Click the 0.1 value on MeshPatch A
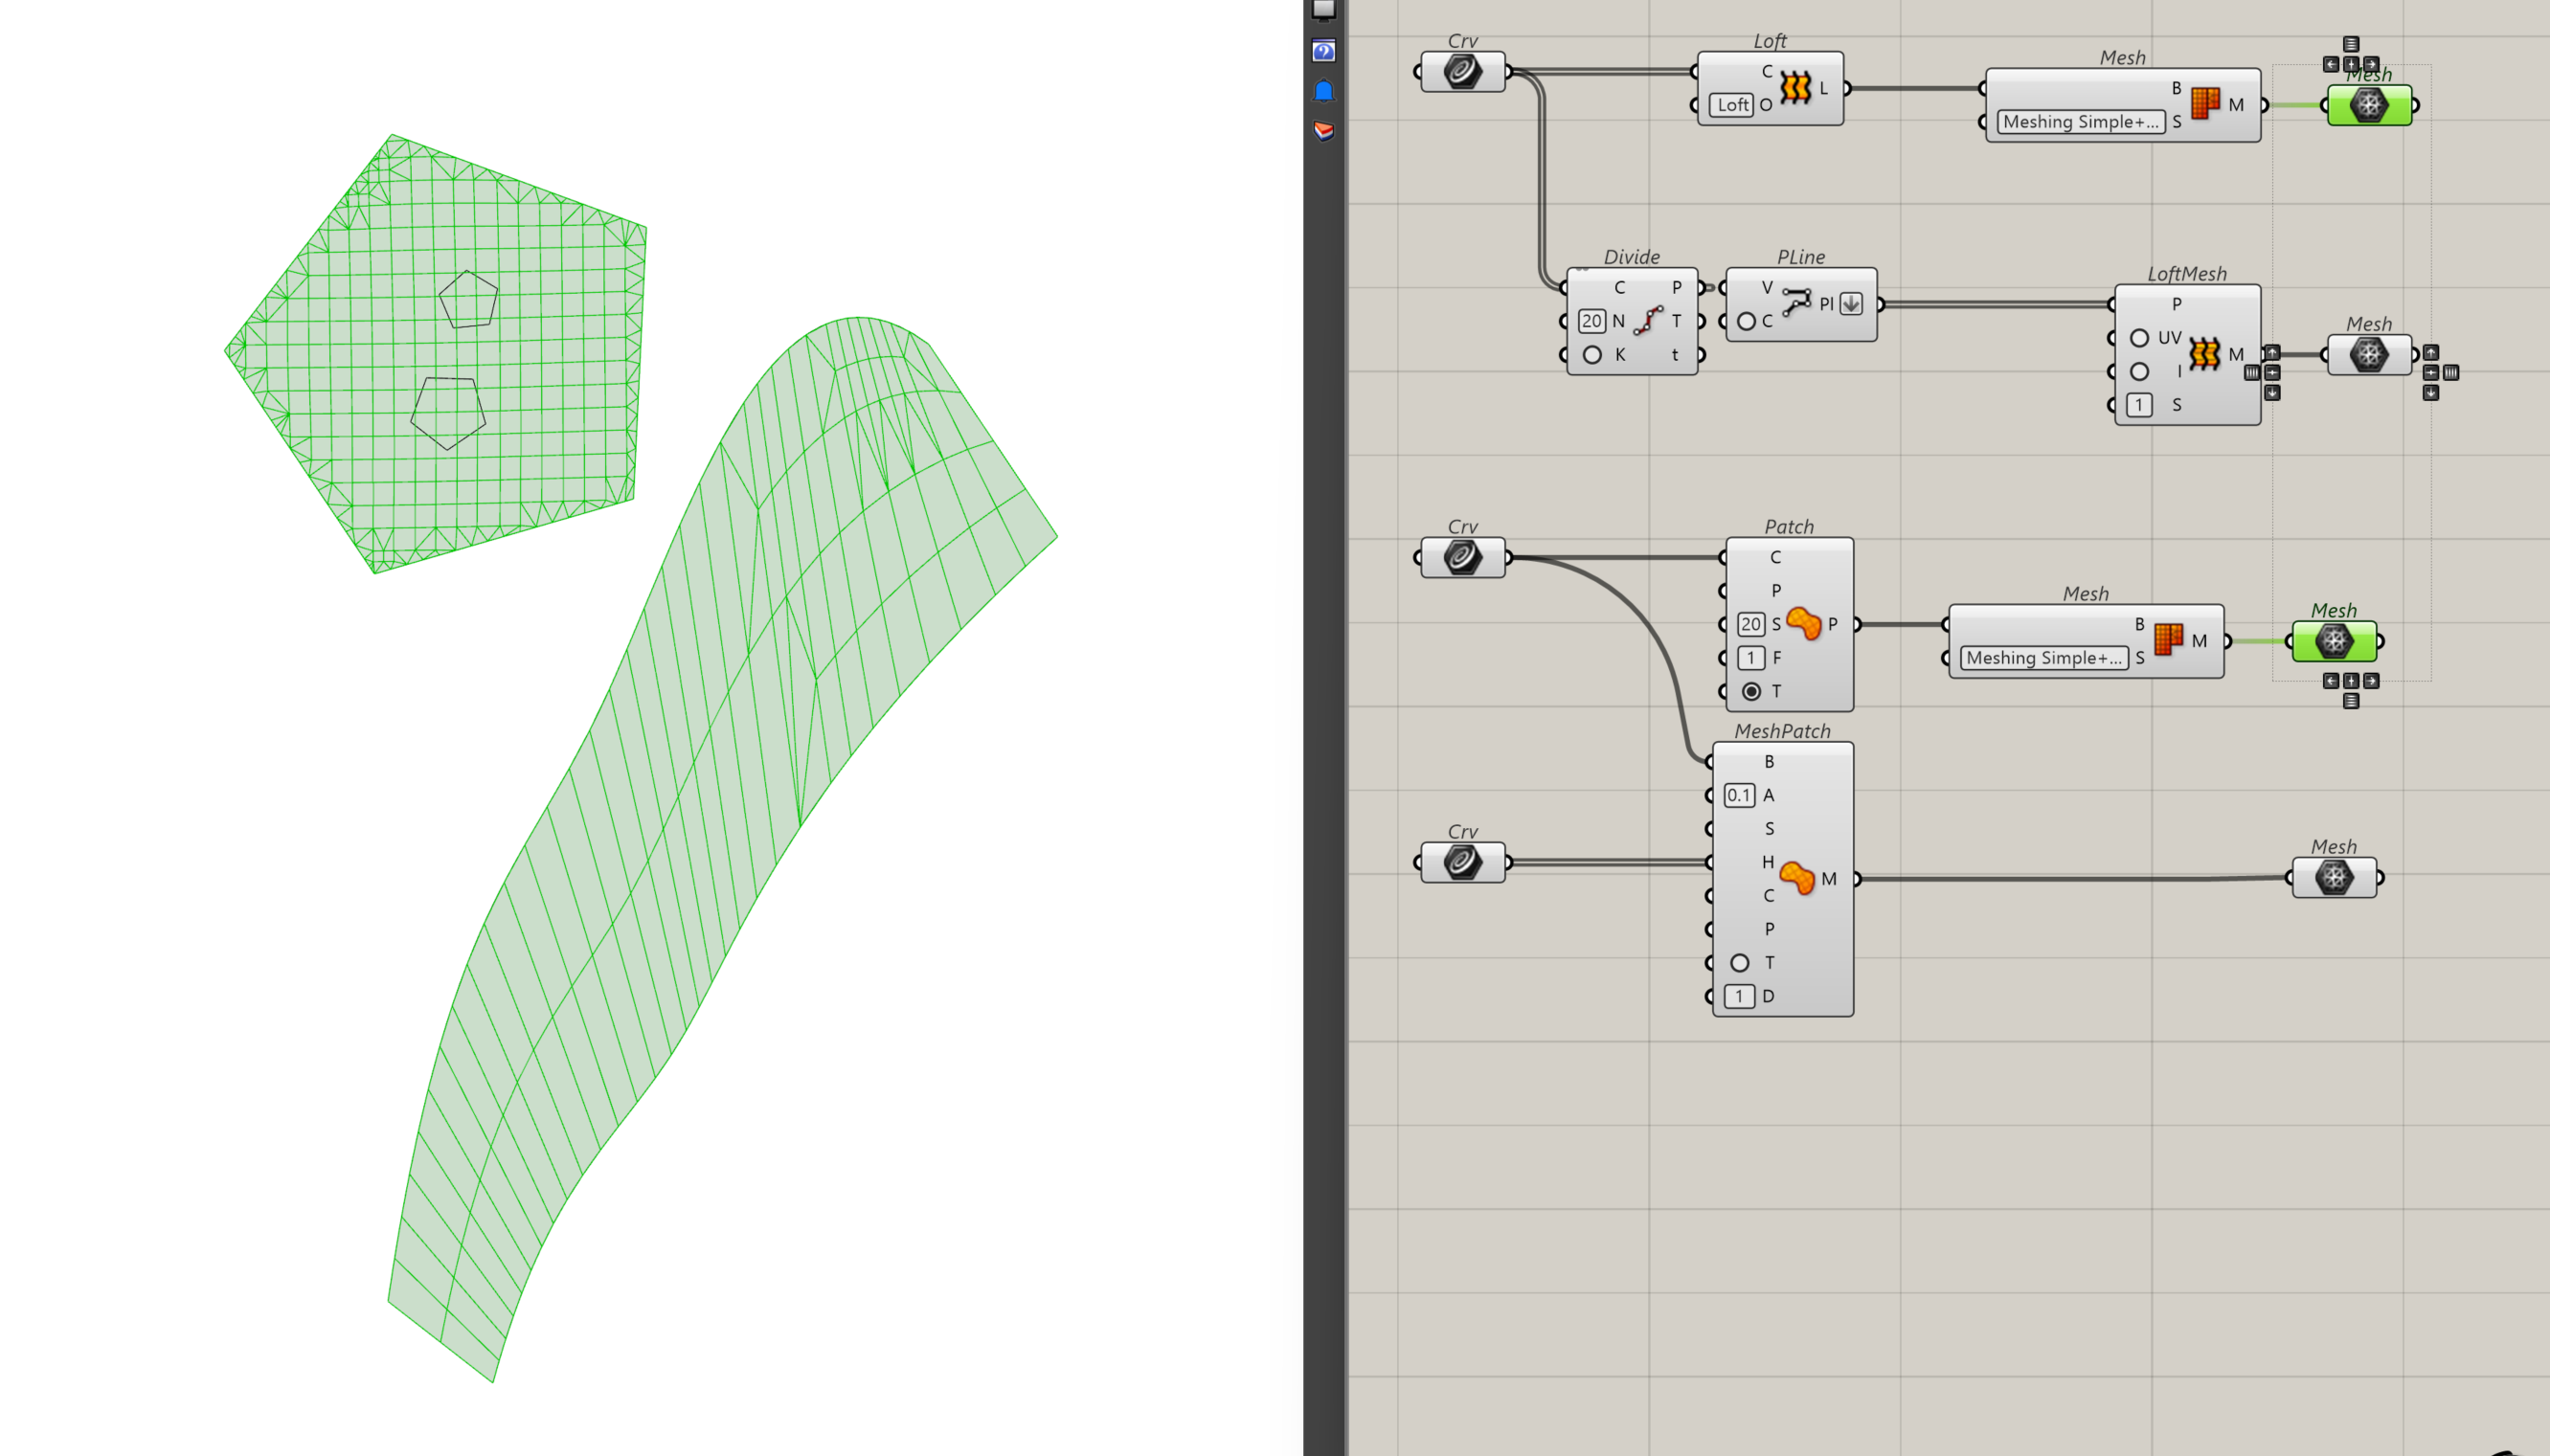 [1739, 795]
